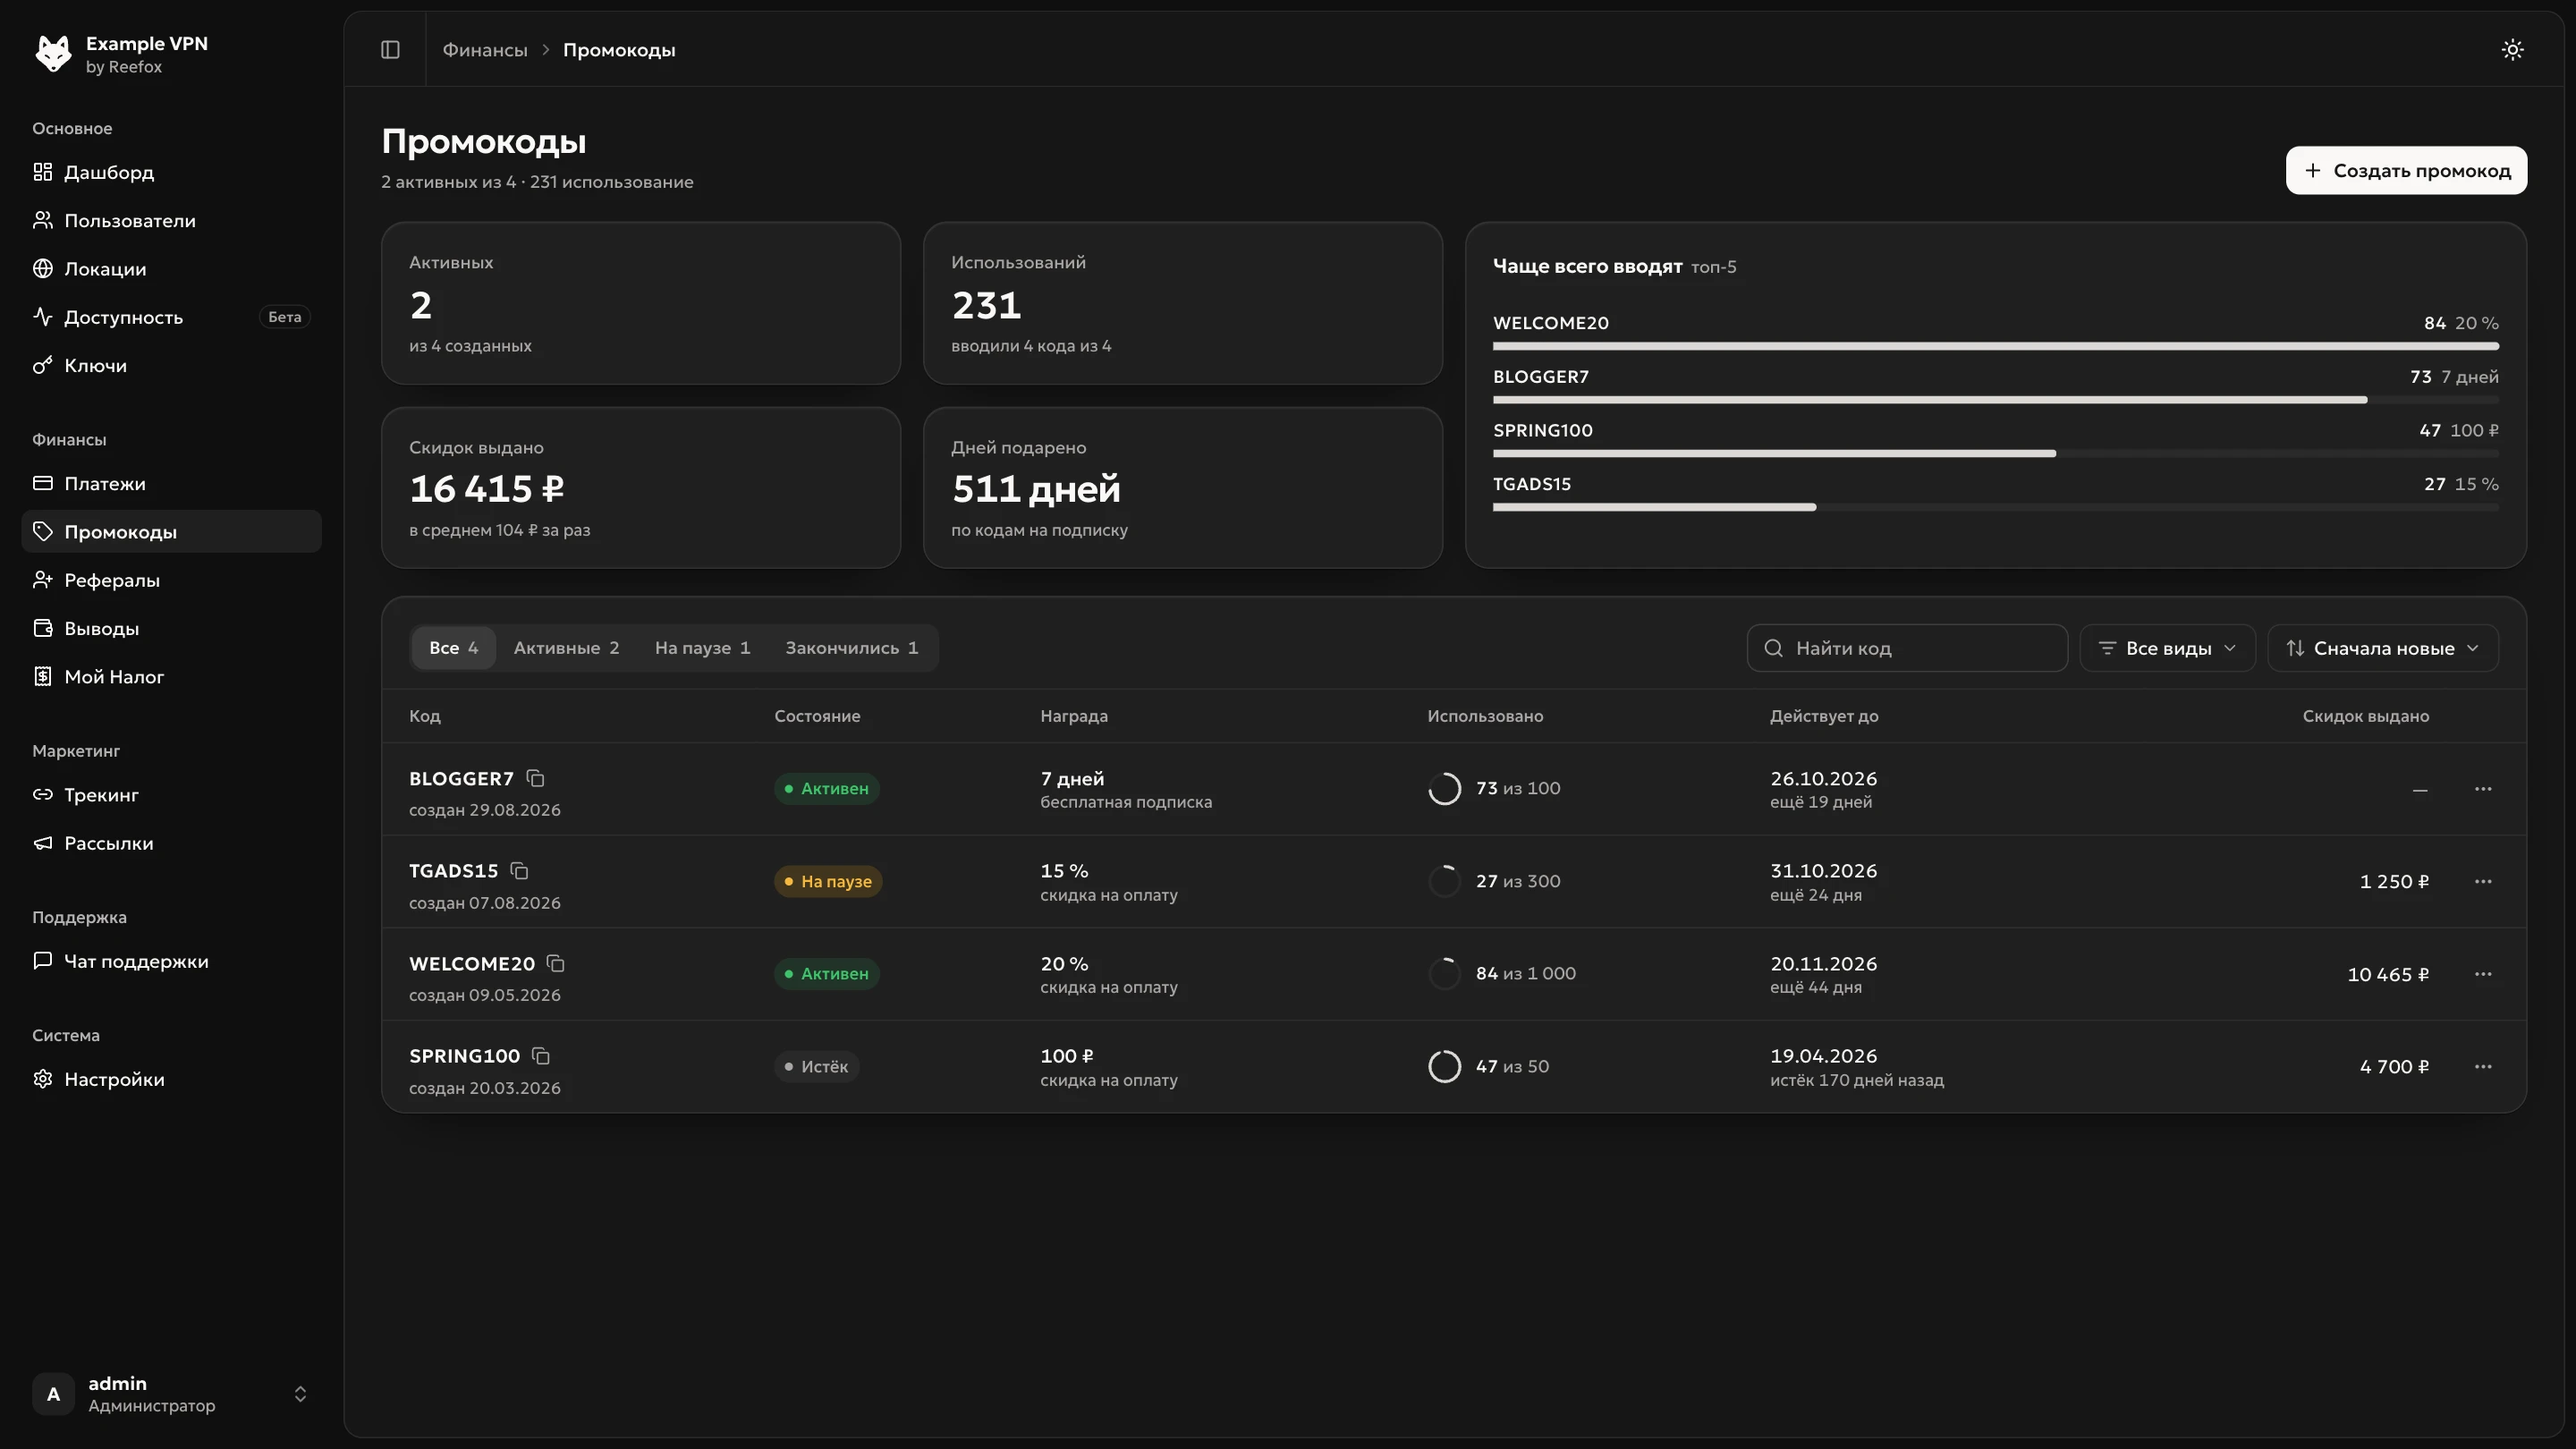The height and width of the screenshot is (1449, 2576).
Task: Show only Активные promo codes
Action: 566,648
